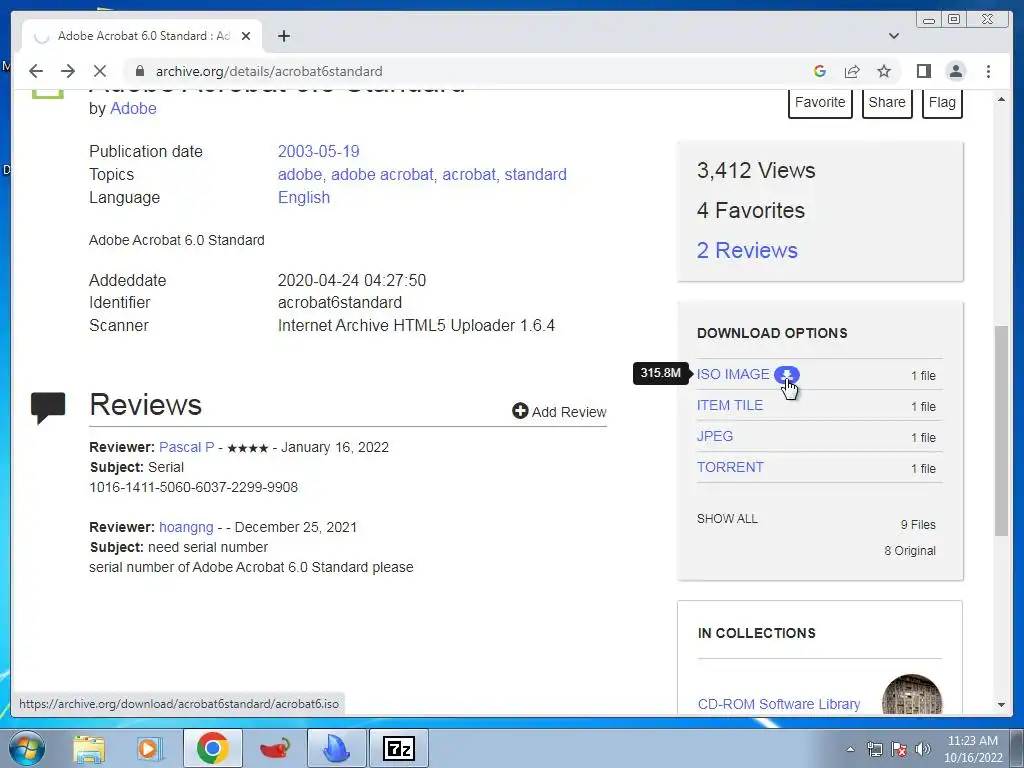Click the CD-ROM Software Library thumbnail
This screenshot has width=1024, height=768.
[912, 695]
